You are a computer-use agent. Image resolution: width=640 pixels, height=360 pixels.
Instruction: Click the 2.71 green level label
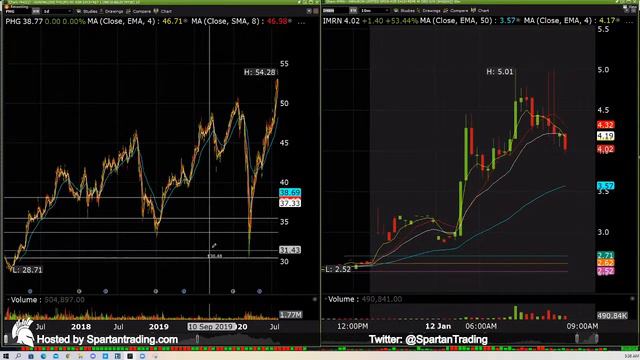605,256
